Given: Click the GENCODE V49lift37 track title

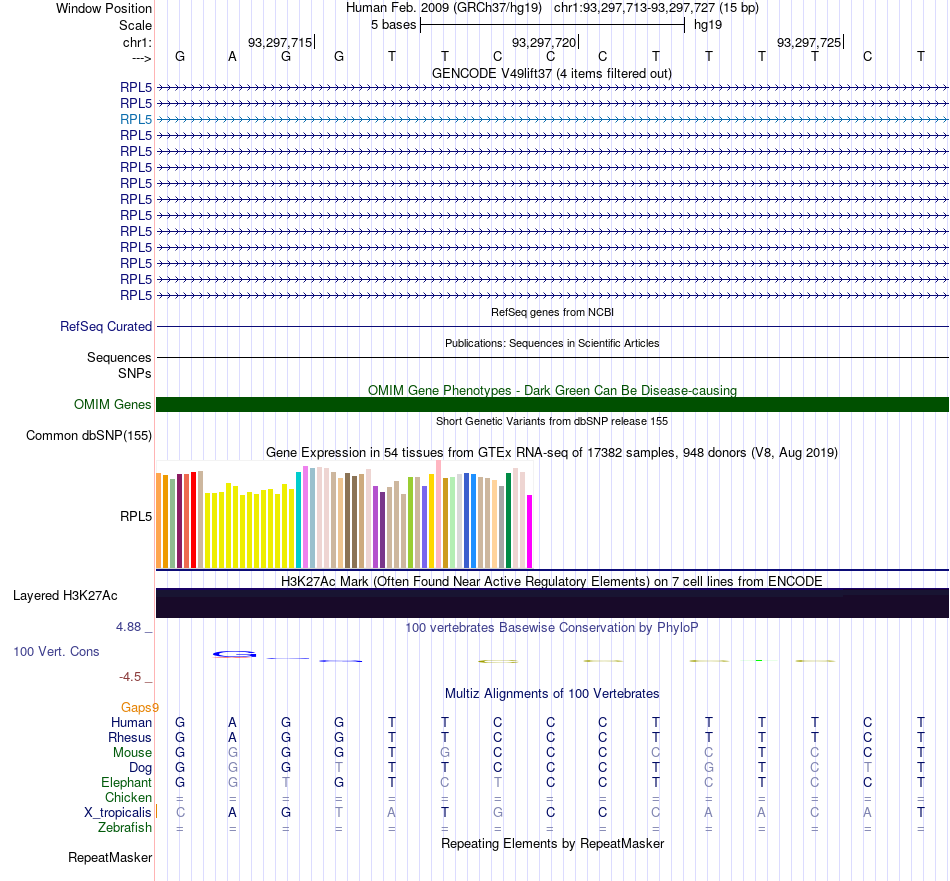Looking at the screenshot, I should pyautogui.click(x=552, y=74).
